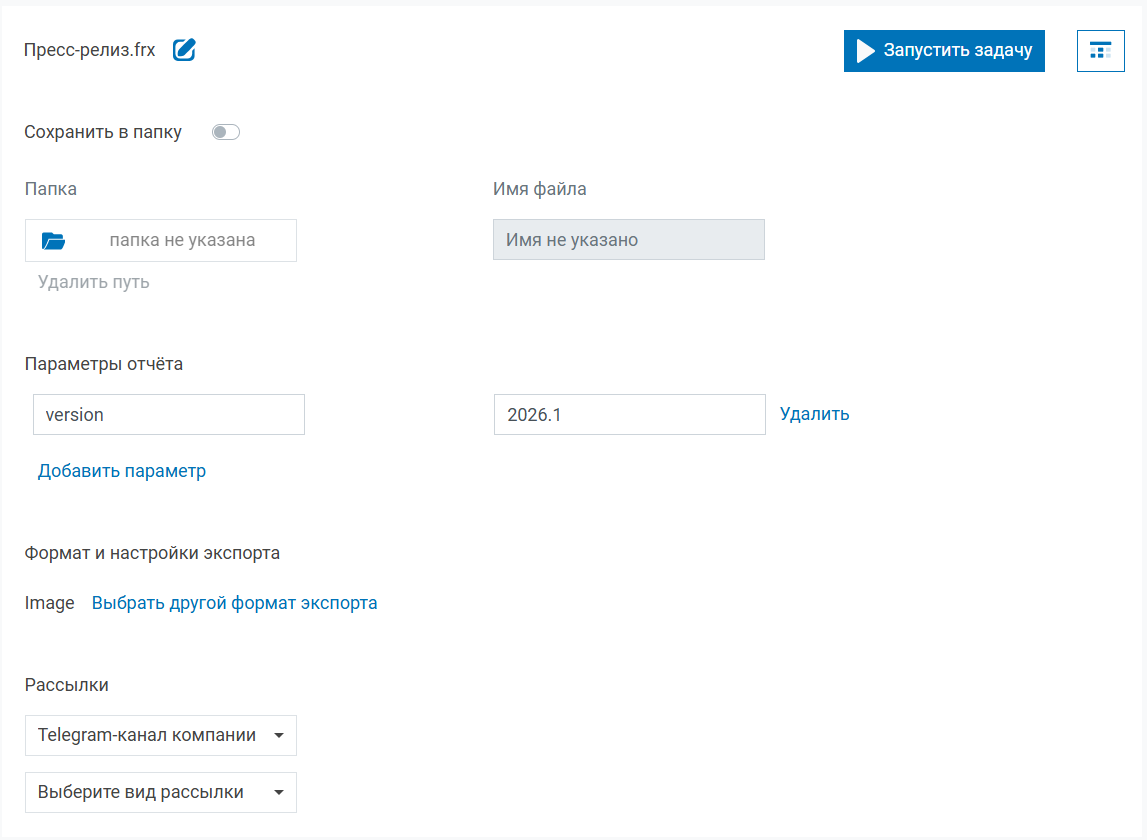Select the папка не указана path box
This screenshot has height=840, width=1147.
coord(182,241)
